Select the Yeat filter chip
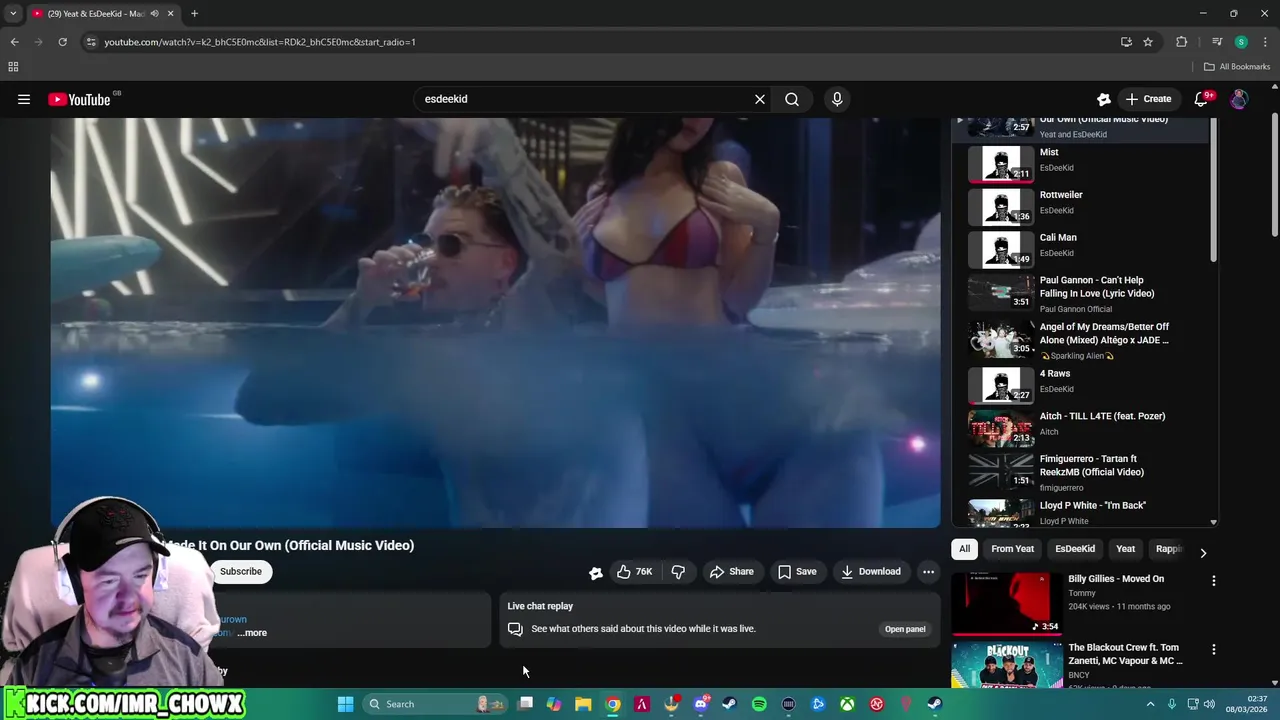This screenshot has width=1280, height=720. [x=1126, y=549]
